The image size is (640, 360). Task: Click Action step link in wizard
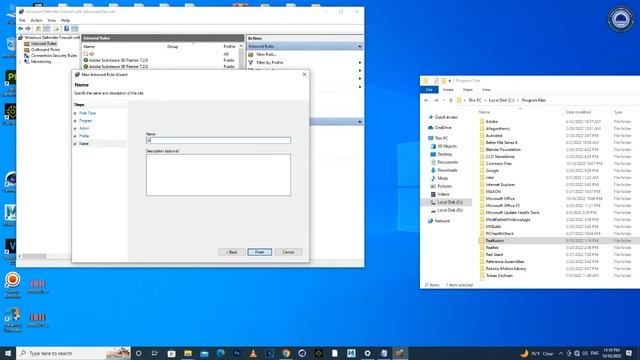click(84, 128)
